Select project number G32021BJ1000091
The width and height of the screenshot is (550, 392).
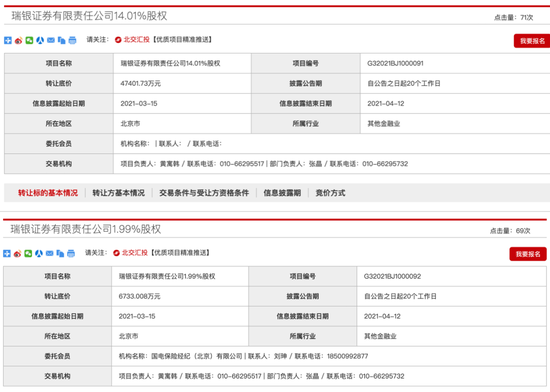point(395,63)
